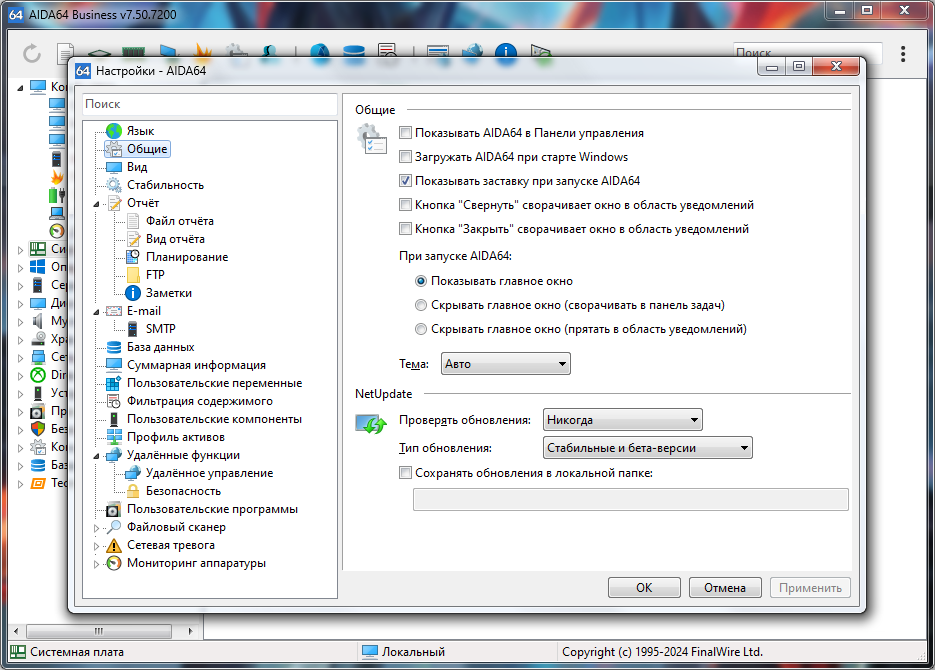Image resolution: width=935 pixels, height=670 pixels.
Task: Click the Report page icon in main toolbar
Action: [65, 54]
